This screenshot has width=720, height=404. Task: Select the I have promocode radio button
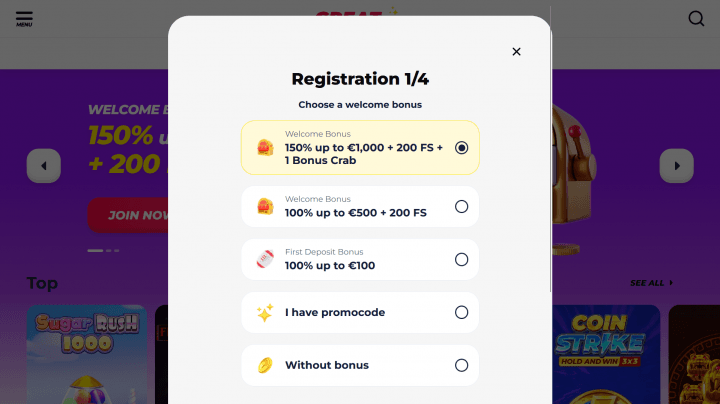coord(461,313)
